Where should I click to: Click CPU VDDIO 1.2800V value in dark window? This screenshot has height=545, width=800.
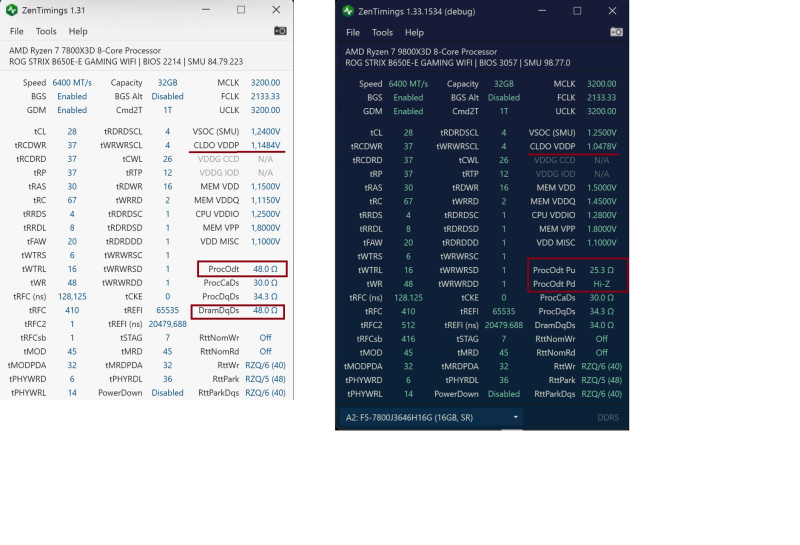[x=602, y=215]
